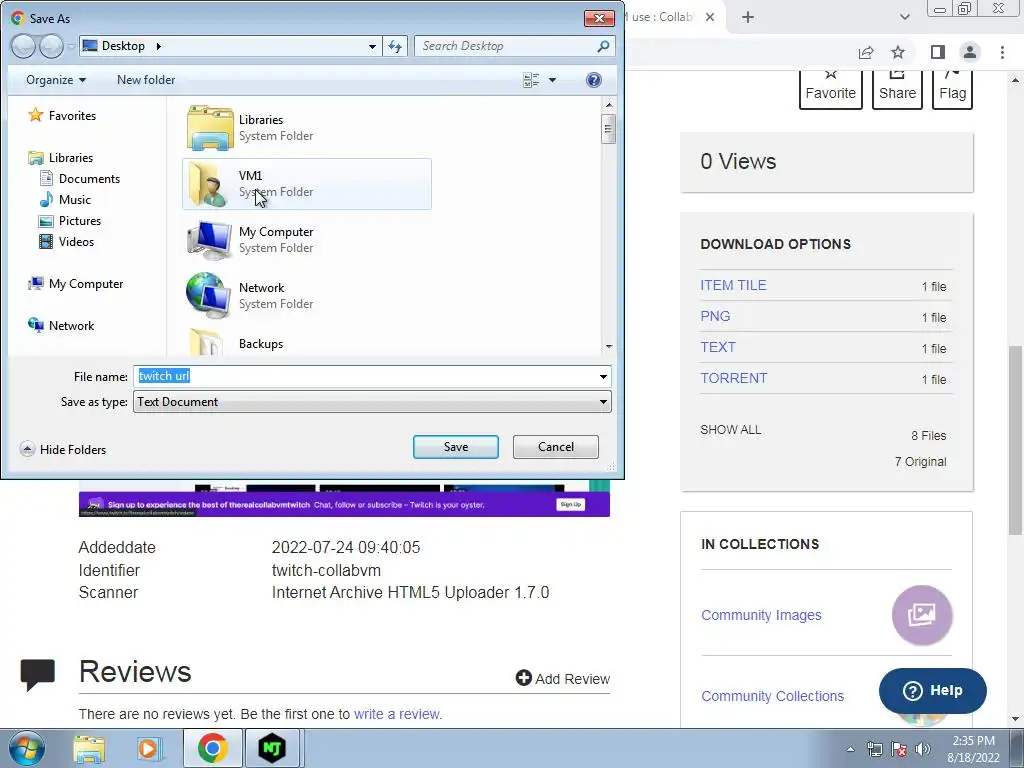Collapse folders with Hide Folders

point(63,449)
